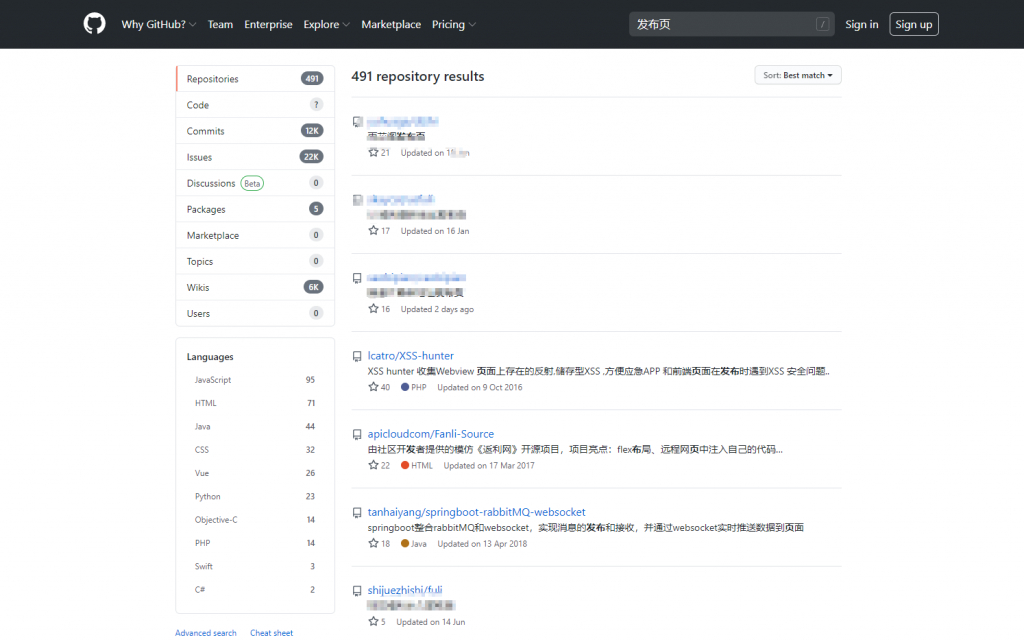Click the brown Java language dot
Screen dimensions: 1024x642
coord(405,543)
